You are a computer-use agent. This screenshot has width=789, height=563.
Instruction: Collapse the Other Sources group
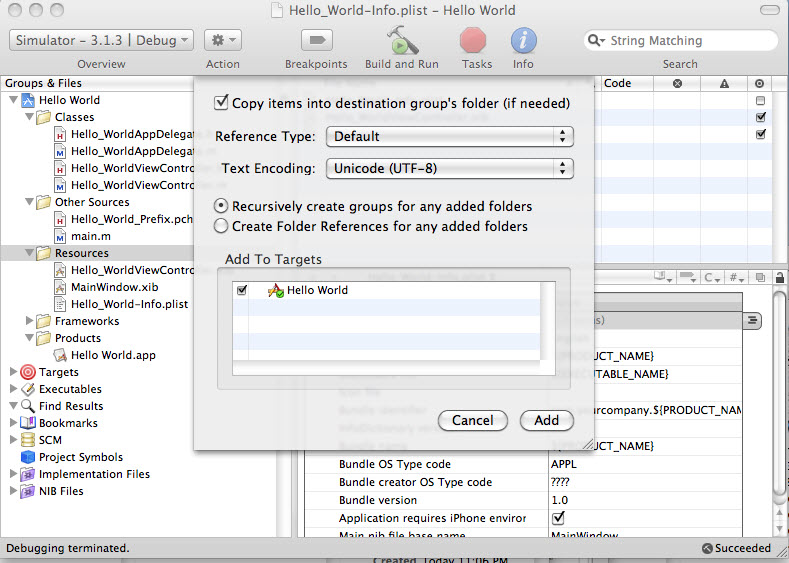tap(30, 202)
